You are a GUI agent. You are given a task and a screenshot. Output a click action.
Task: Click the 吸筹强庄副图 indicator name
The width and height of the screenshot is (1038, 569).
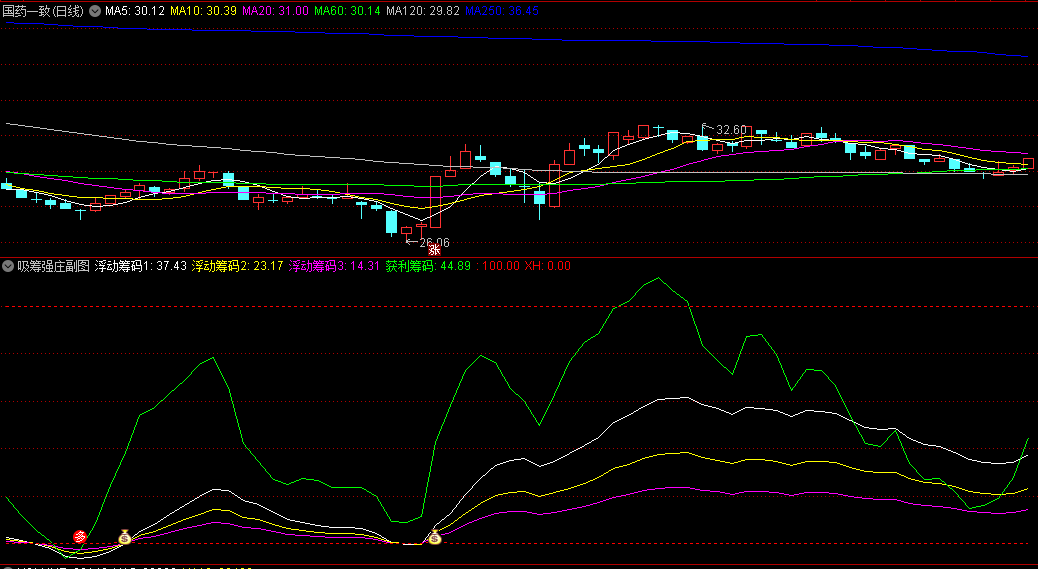[x=54, y=266]
